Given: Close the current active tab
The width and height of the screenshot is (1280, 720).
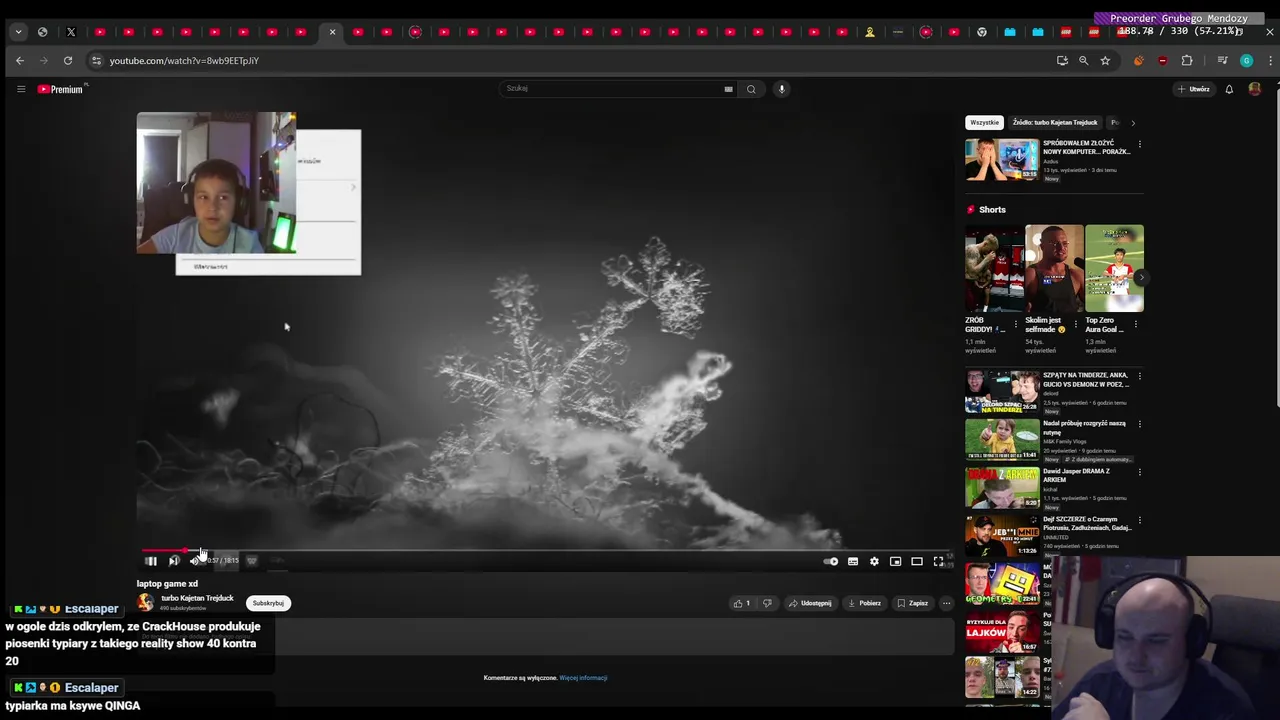Looking at the screenshot, I should coord(332,32).
